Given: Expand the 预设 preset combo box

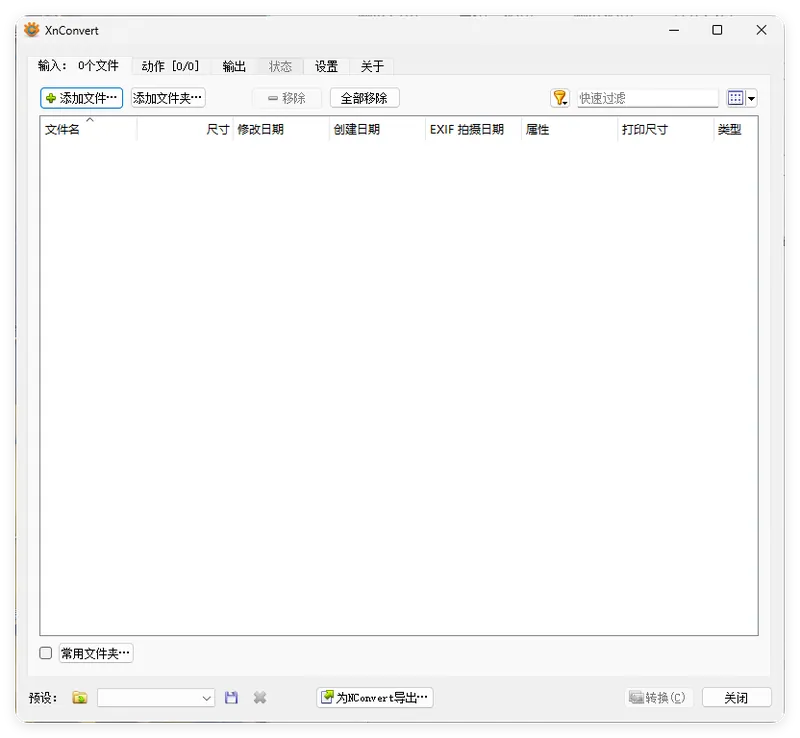Looking at the screenshot, I should click(x=156, y=698).
